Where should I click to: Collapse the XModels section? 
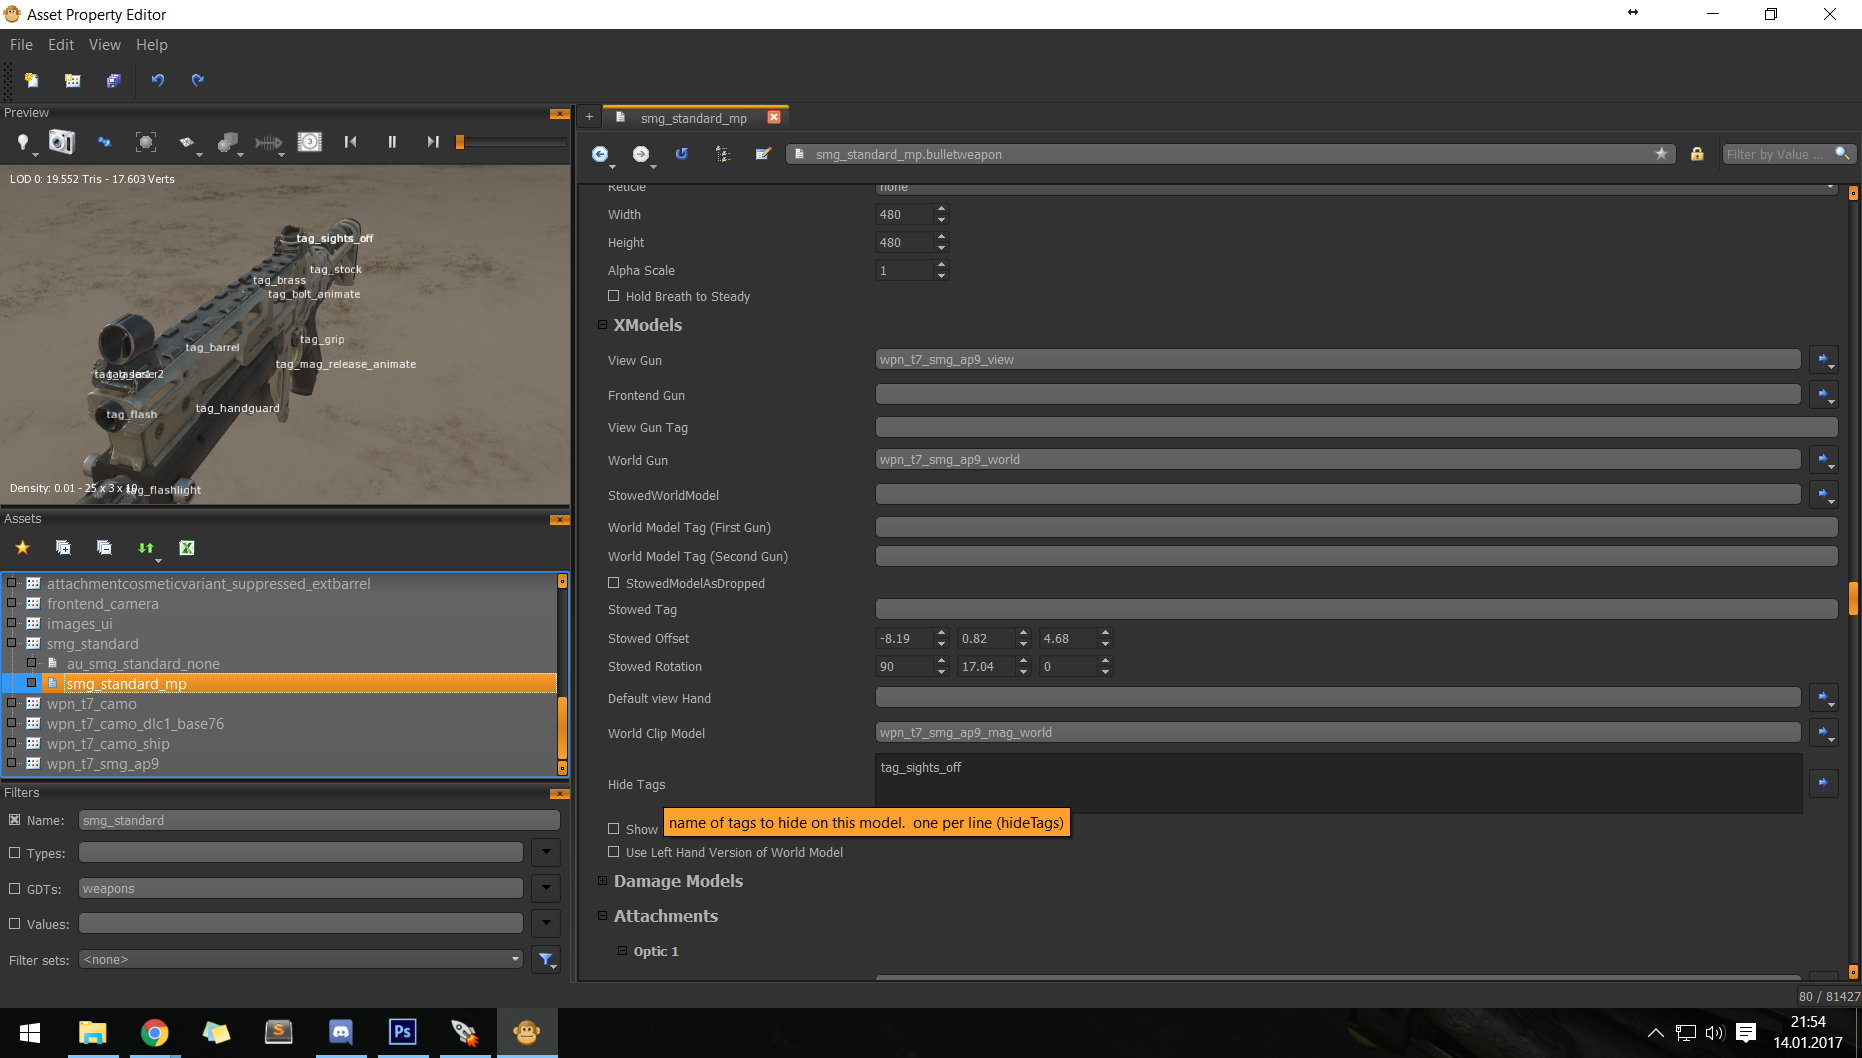click(x=602, y=325)
